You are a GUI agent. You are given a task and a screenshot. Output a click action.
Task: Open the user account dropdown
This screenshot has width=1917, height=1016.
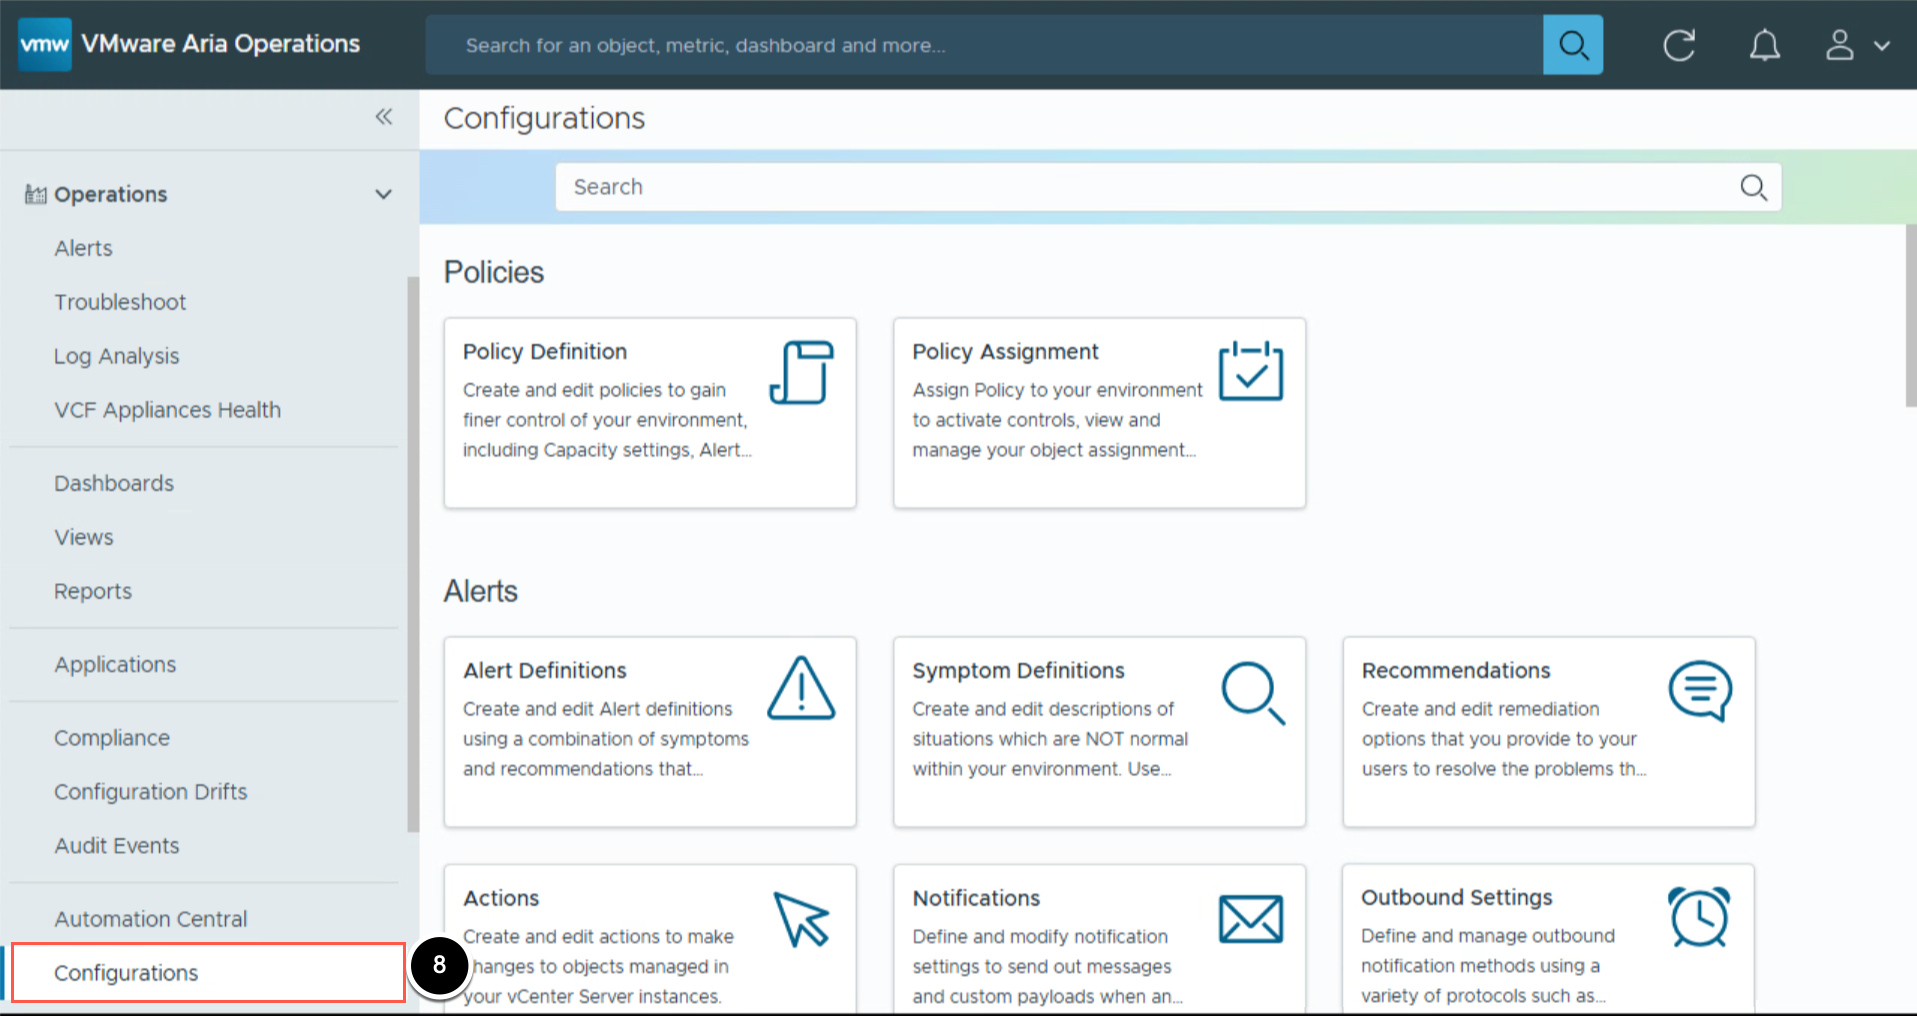(1857, 45)
